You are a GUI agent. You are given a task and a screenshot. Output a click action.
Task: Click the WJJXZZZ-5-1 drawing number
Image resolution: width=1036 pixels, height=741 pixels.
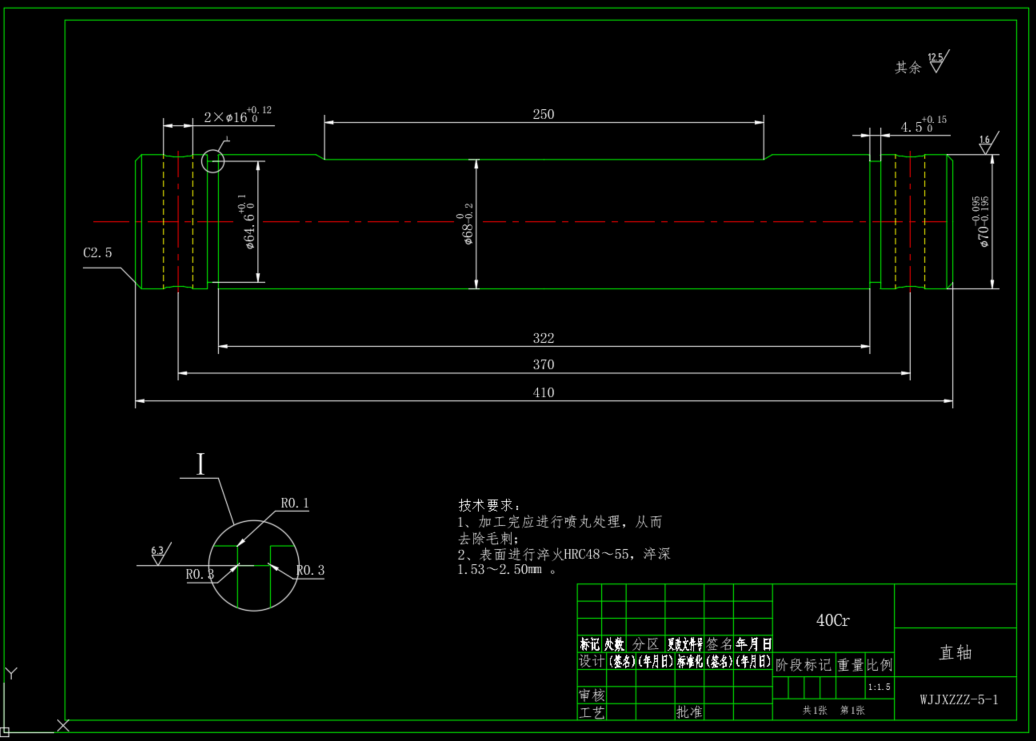[x=959, y=699]
